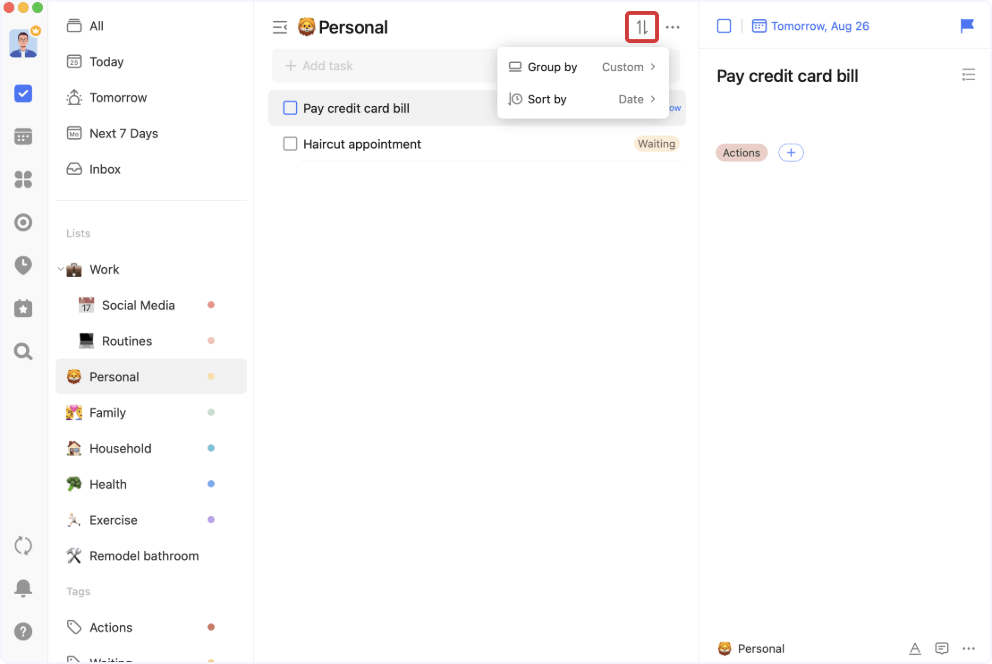This screenshot has height=664, width=992.
Task: Select the Personal list in sidebar
Action: pyautogui.click(x=151, y=377)
